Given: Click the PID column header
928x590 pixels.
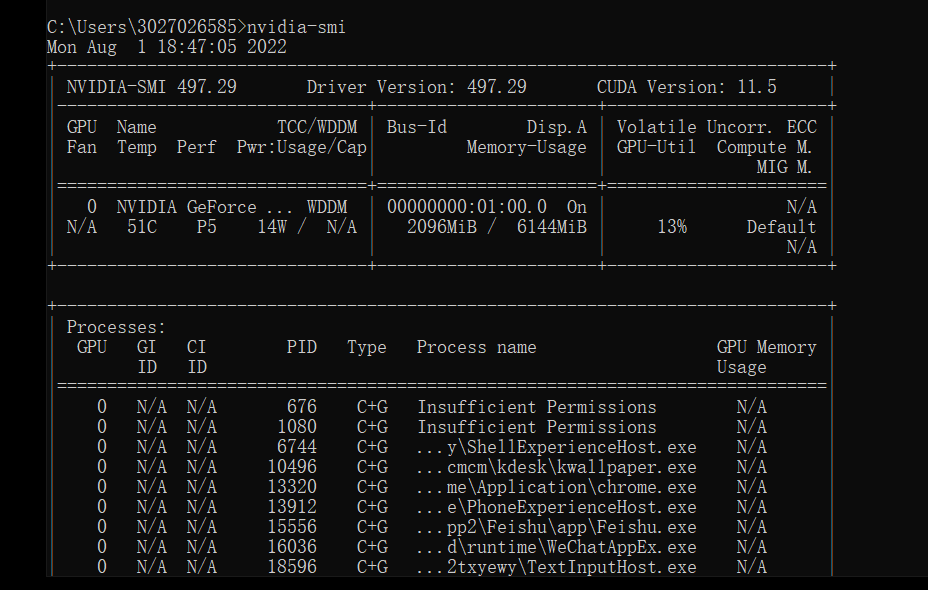Looking at the screenshot, I should (302, 347).
